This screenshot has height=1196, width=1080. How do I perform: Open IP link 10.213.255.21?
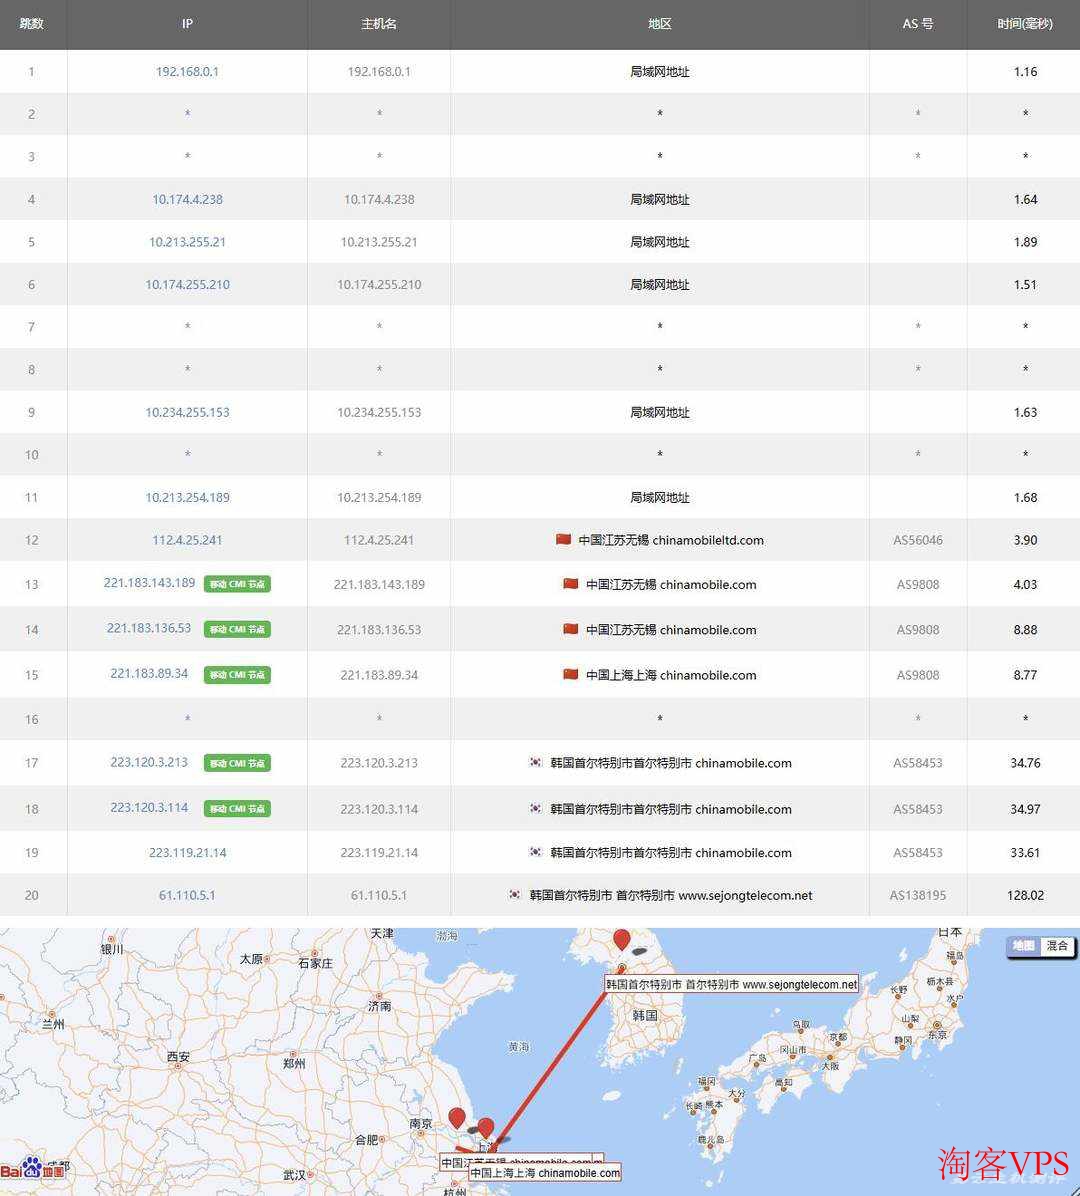(x=187, y=242)
